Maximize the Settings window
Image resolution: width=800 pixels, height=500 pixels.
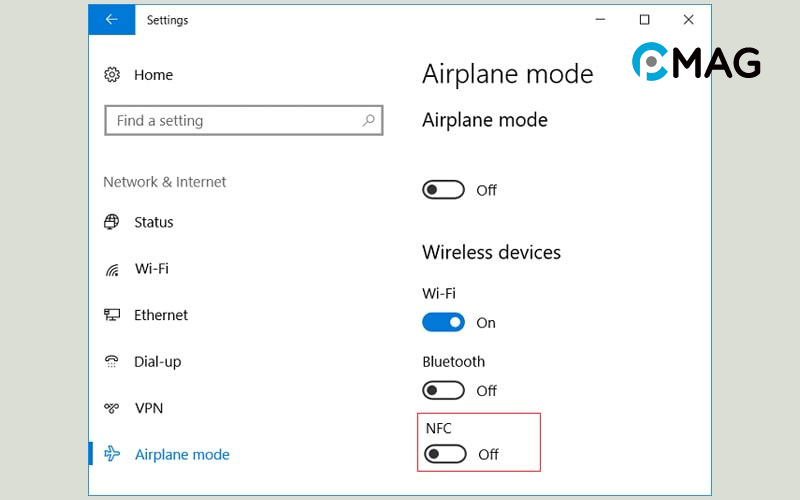pos(644,19)
